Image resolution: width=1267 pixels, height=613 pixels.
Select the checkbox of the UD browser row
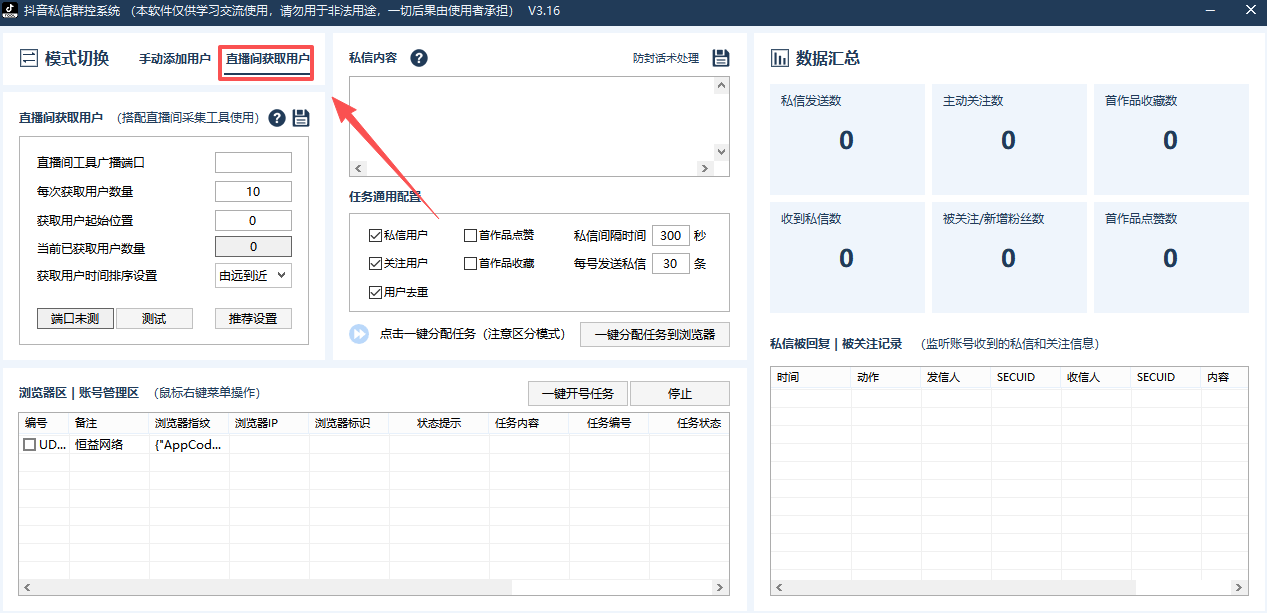click(x=29, y=444)
